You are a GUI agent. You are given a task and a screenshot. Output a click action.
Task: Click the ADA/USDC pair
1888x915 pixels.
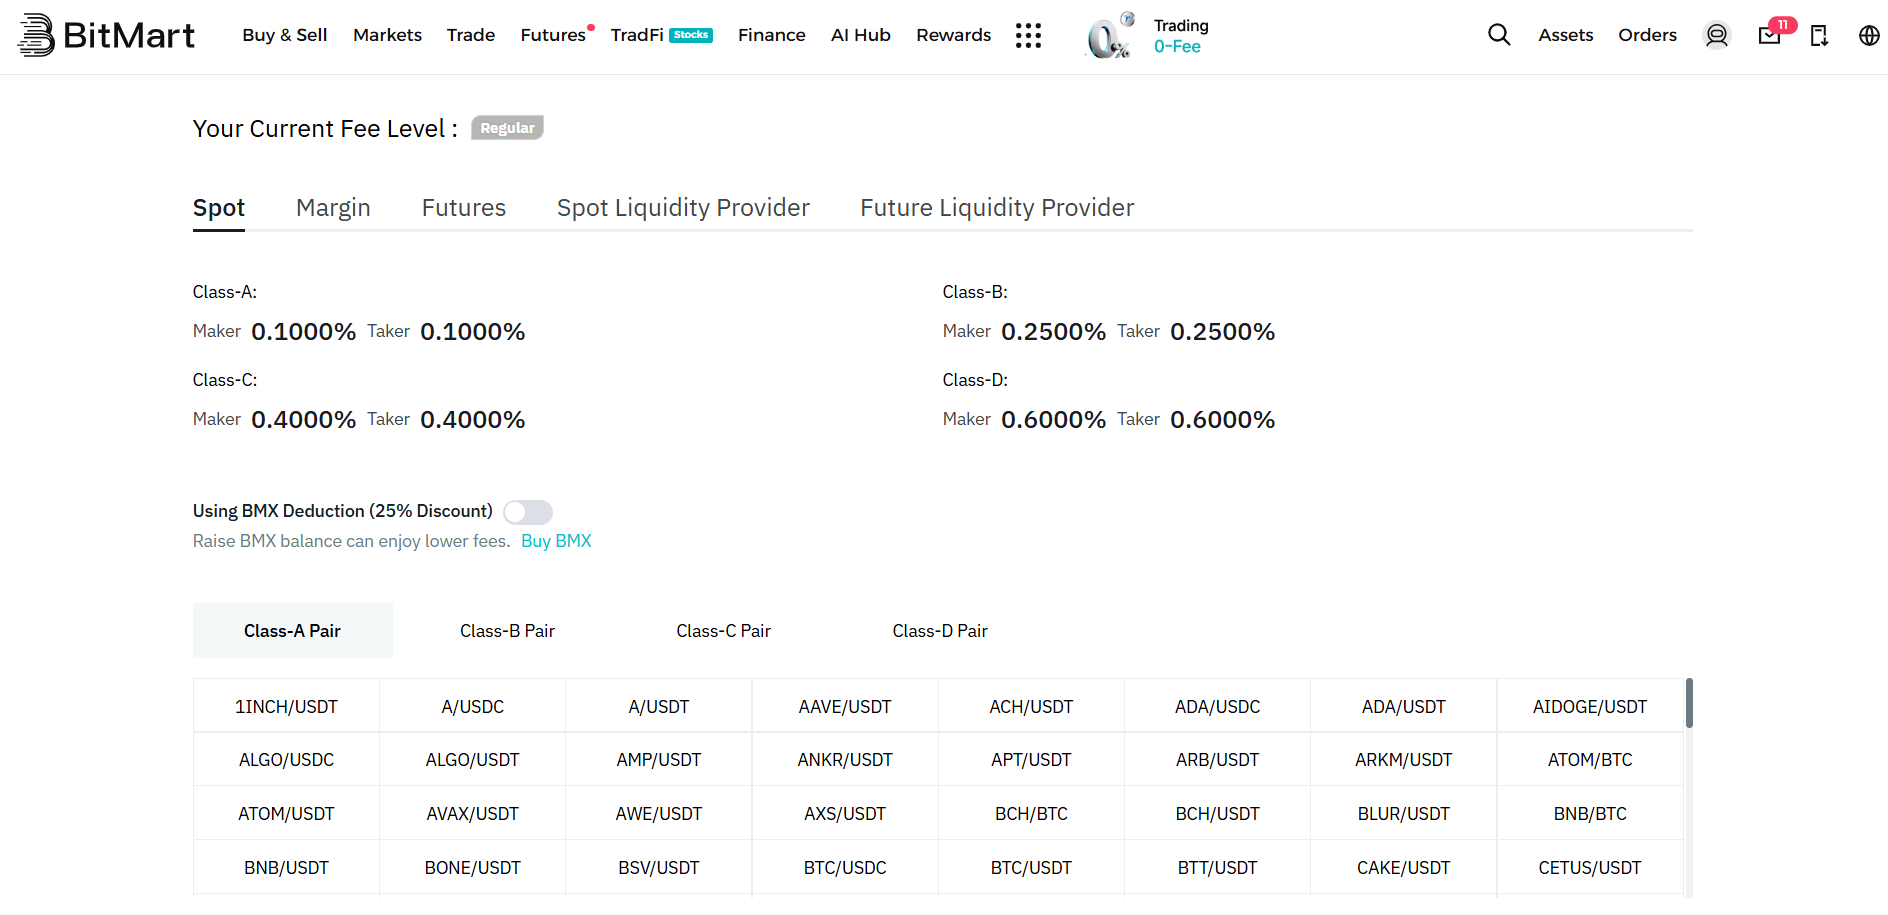1217,707
